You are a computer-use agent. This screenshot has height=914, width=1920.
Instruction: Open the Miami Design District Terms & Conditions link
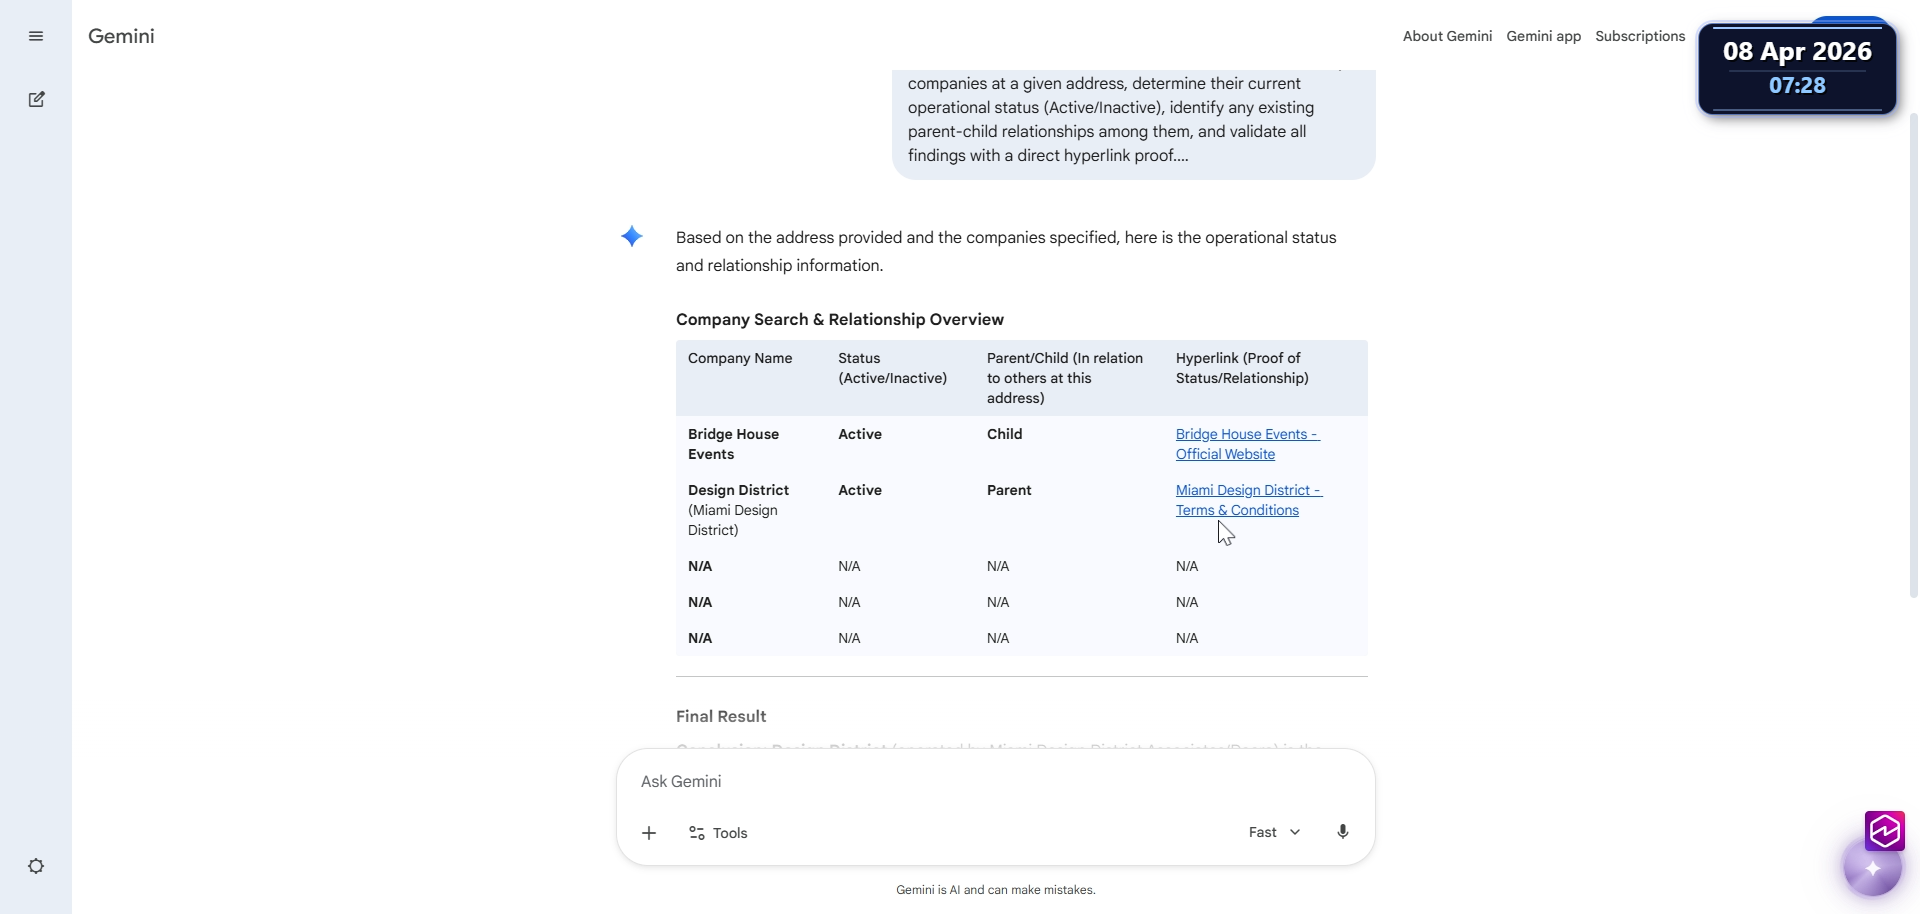coord(1247,500)
